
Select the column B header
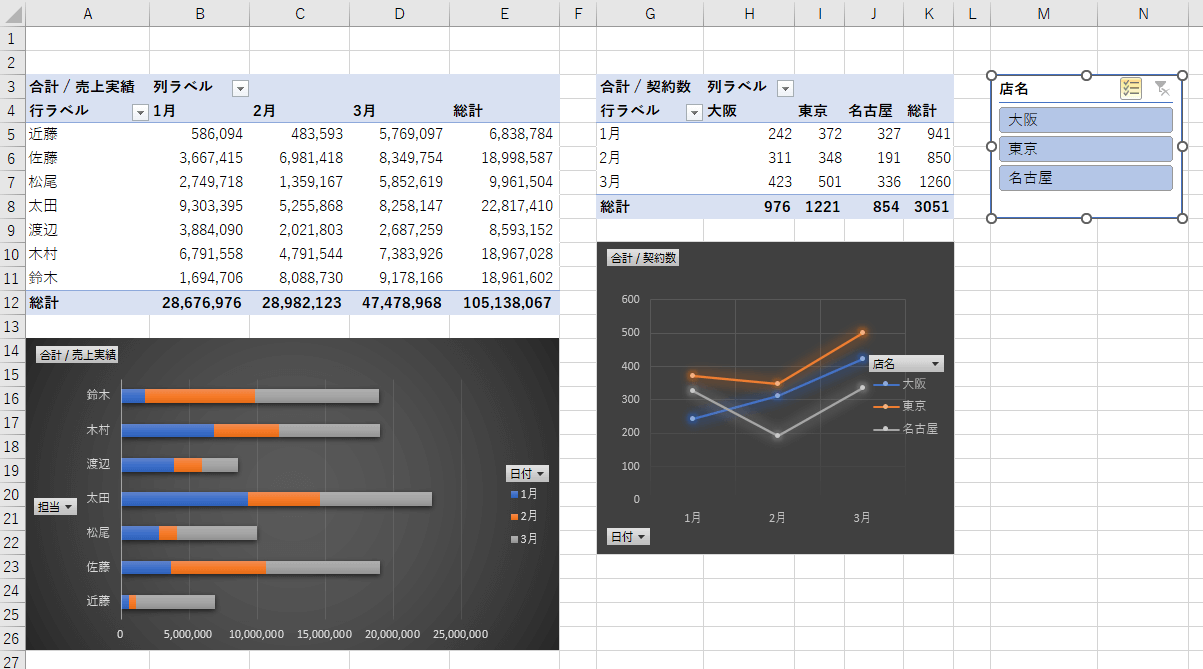[x=200, y=13]
